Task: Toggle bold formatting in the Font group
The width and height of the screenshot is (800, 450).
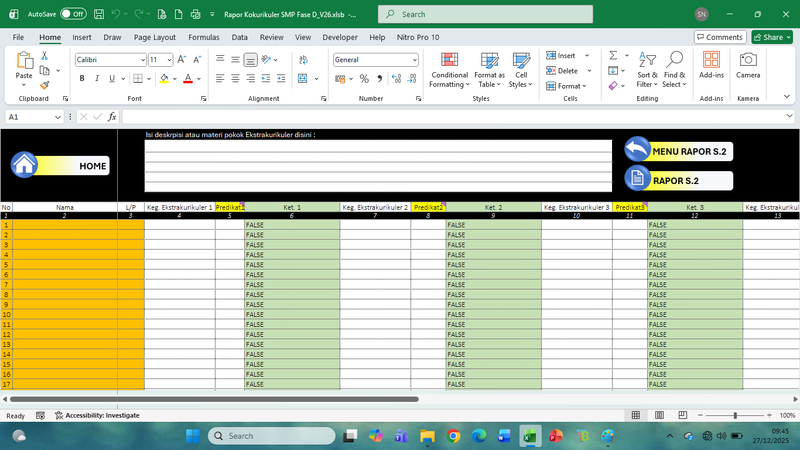Action: click(x=81, y=78)
